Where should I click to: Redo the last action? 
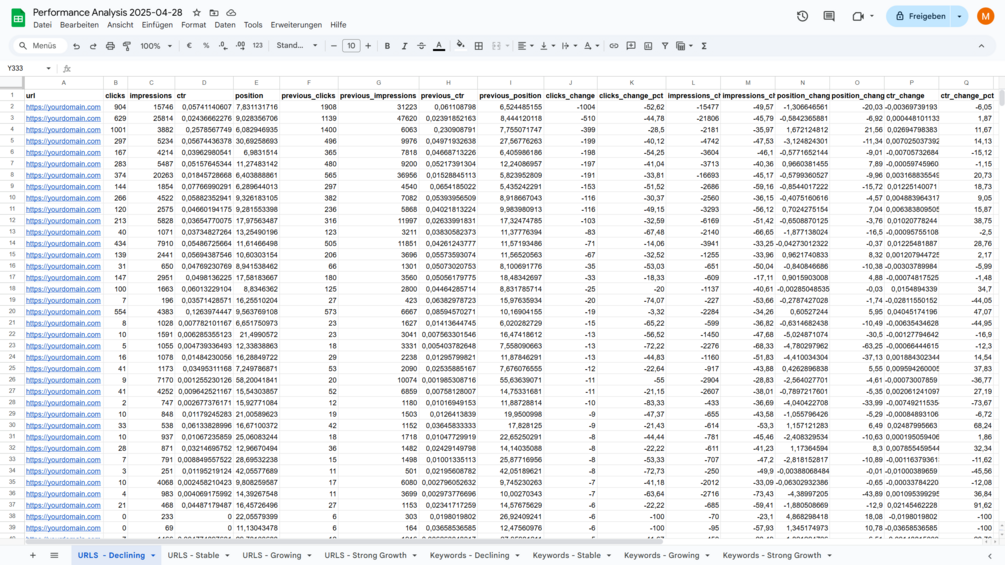point(93,46)
